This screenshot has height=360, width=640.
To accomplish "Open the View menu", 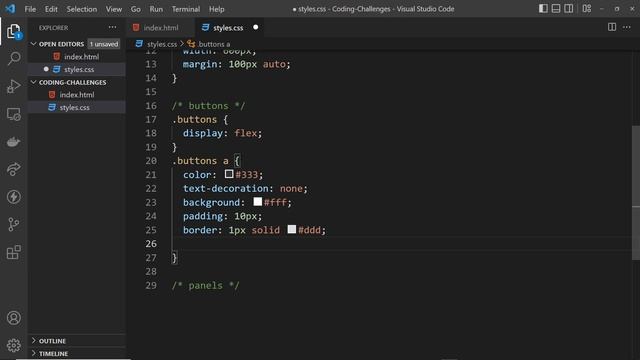I will tap(114, 9).
